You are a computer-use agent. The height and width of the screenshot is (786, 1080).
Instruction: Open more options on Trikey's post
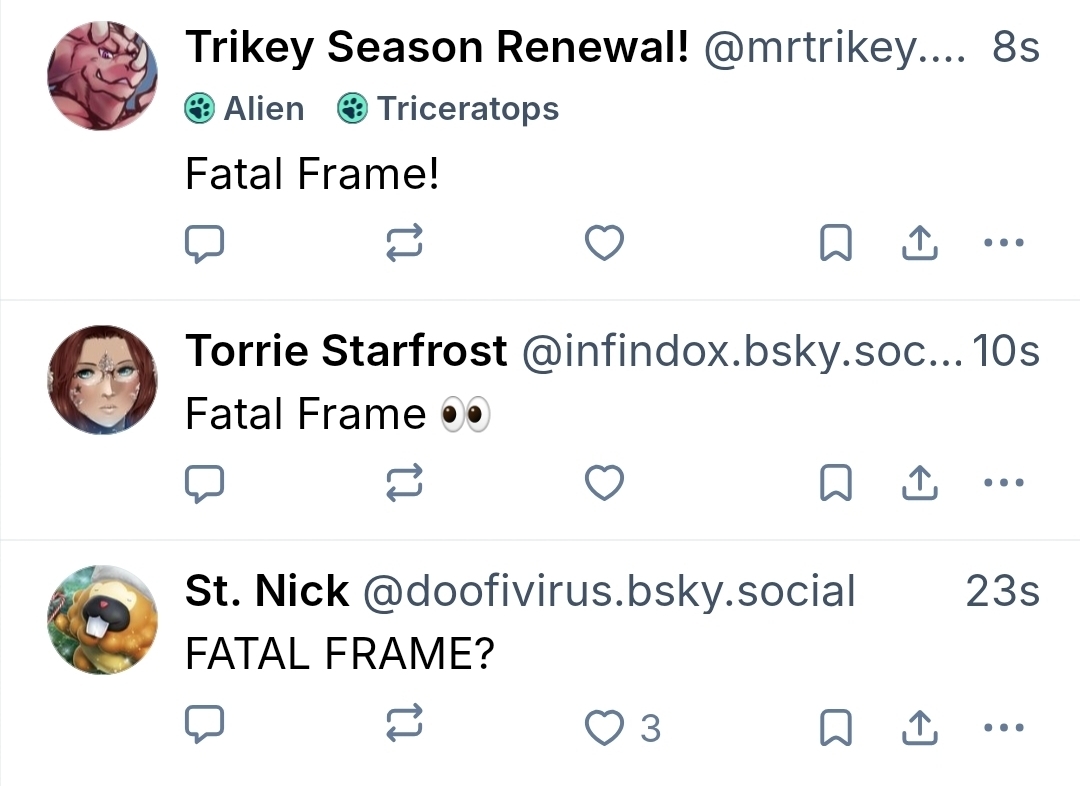pos(1004,243)
